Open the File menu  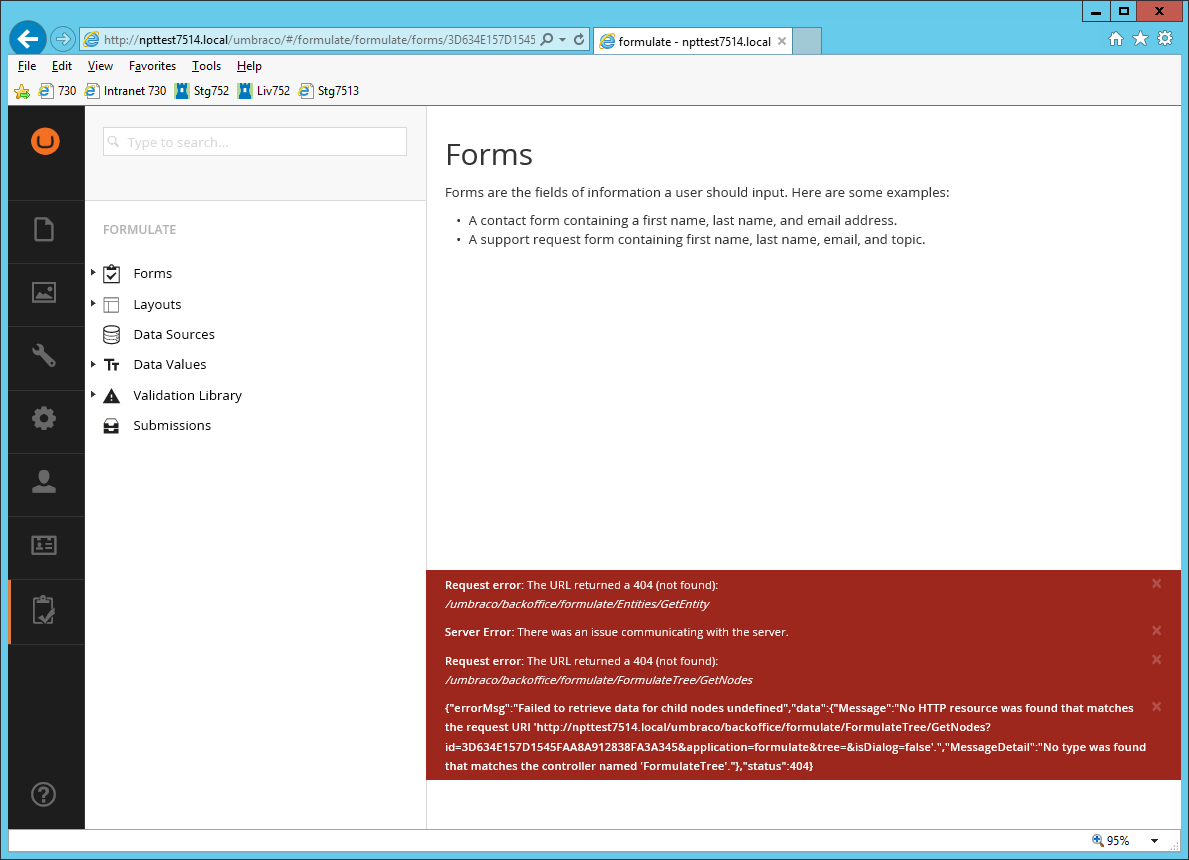coord(27,66)
